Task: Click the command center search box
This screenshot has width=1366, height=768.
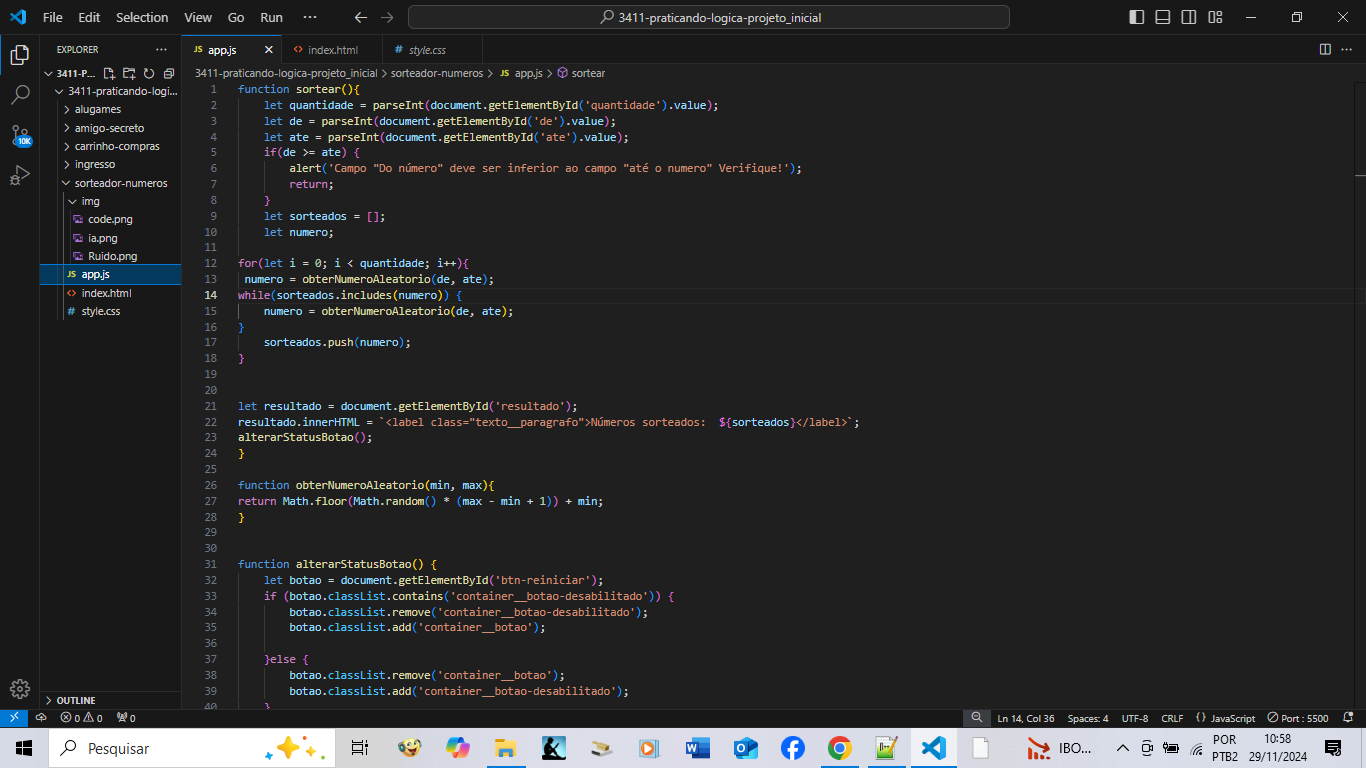Action: coord(709,17)
